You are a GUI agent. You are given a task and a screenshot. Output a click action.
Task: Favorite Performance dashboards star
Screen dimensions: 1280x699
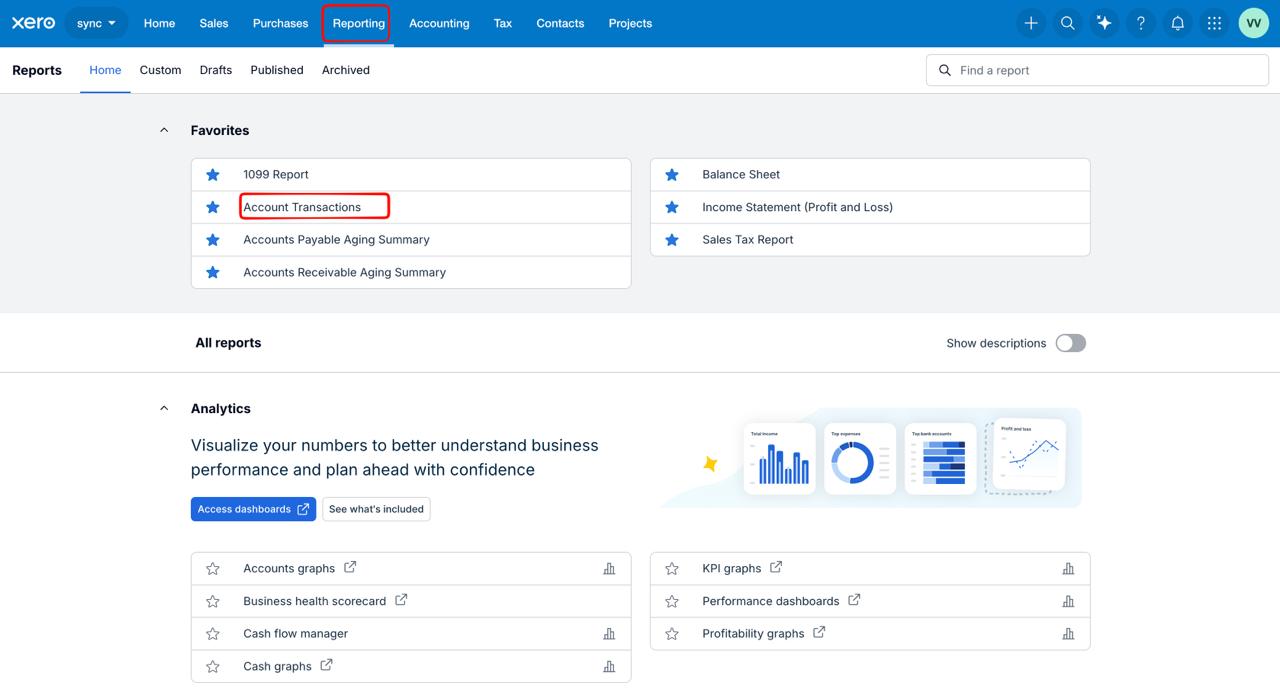coord(672,601)
